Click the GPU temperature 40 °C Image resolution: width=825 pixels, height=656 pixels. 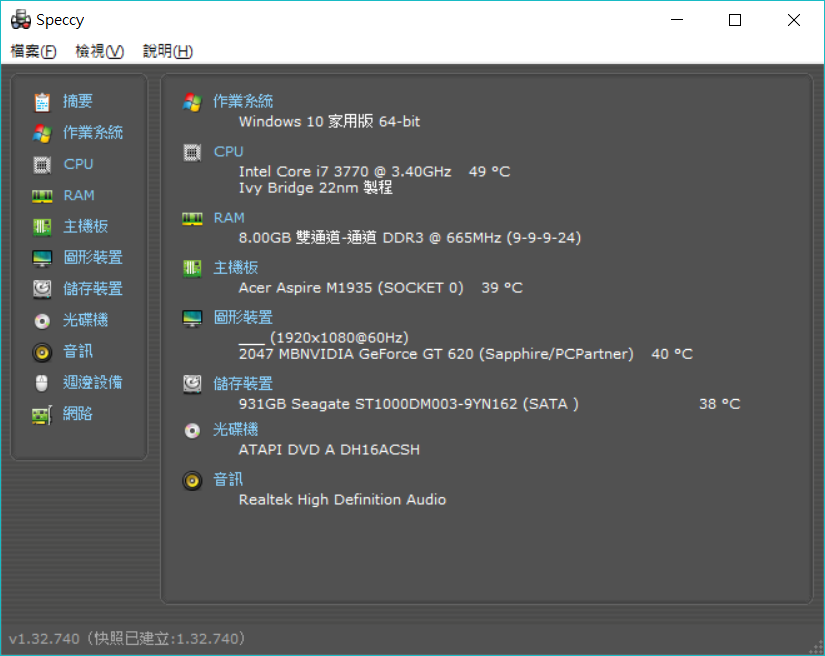pyautogui.click(x=672, y=354)
